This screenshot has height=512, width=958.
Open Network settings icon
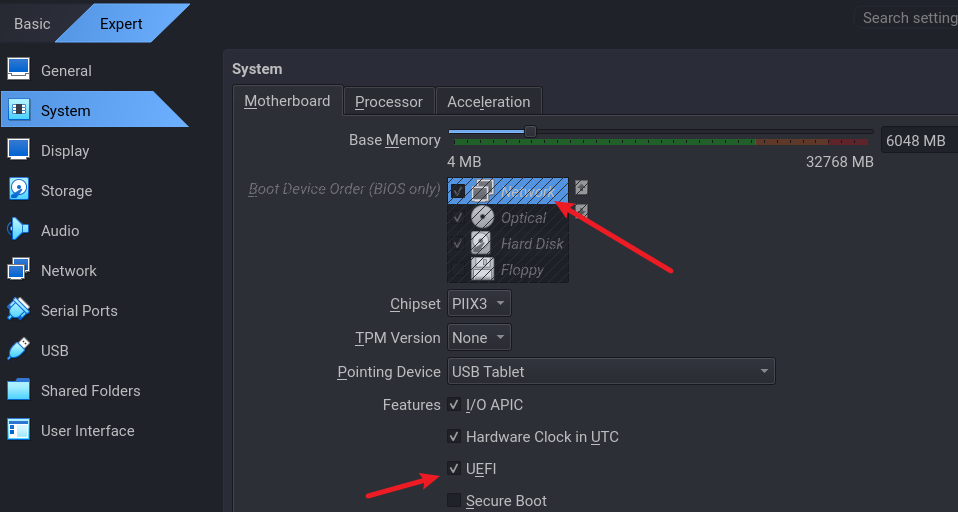pyautogui.click(x=19, y=270)
